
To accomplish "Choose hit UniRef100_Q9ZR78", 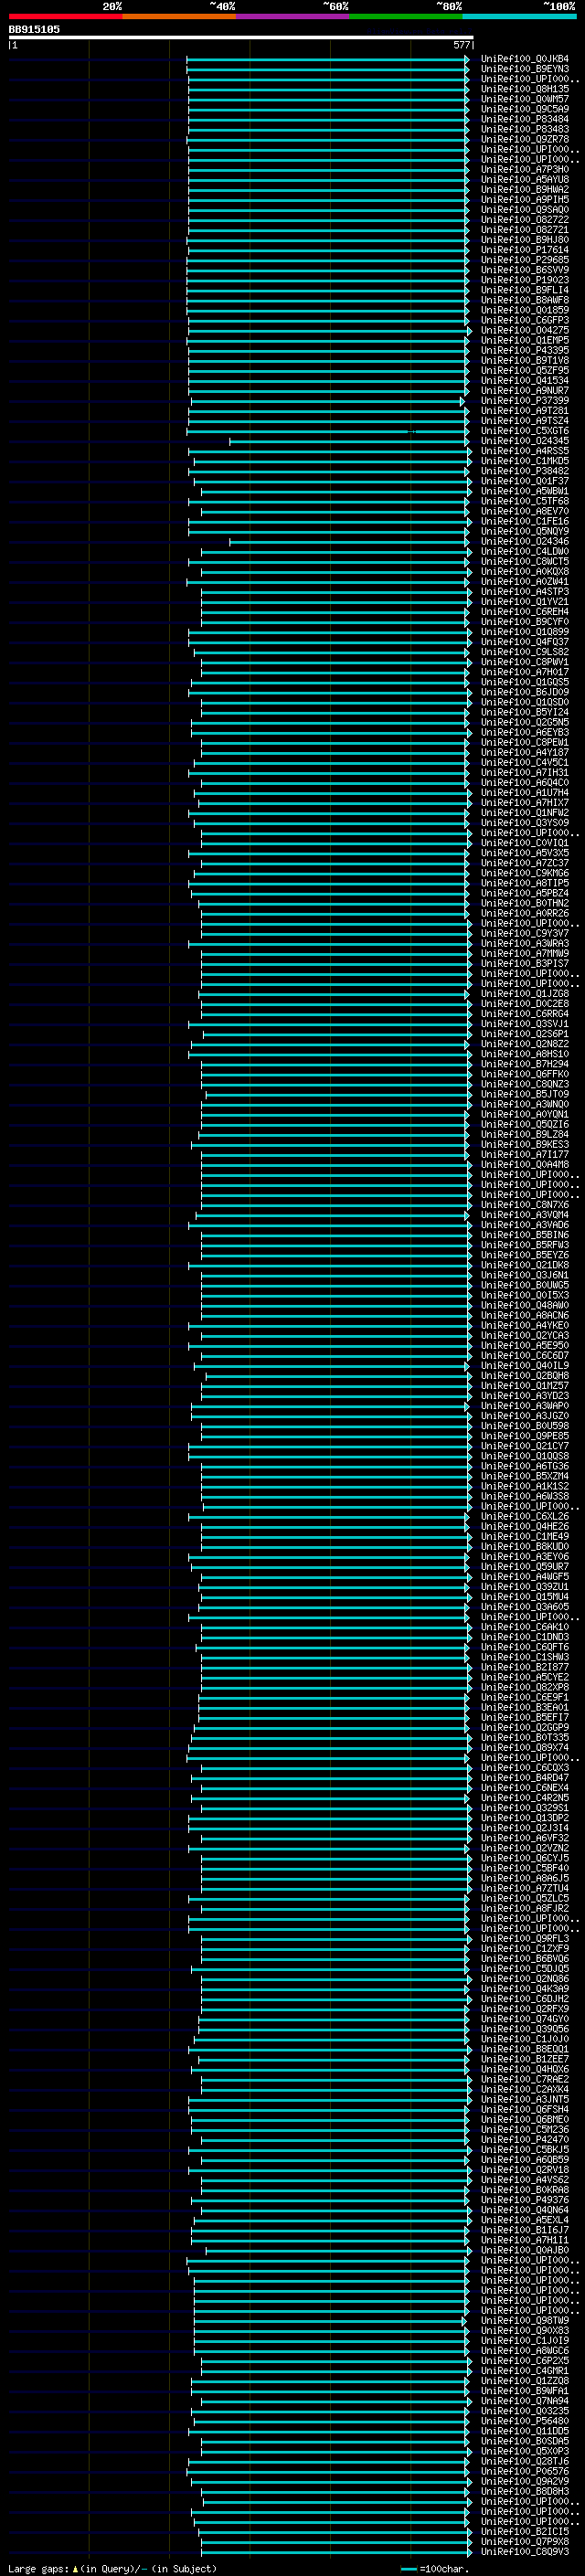I will click(525, 139).
